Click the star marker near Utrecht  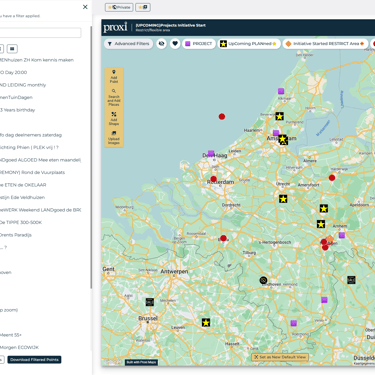(x=283, y=199)
